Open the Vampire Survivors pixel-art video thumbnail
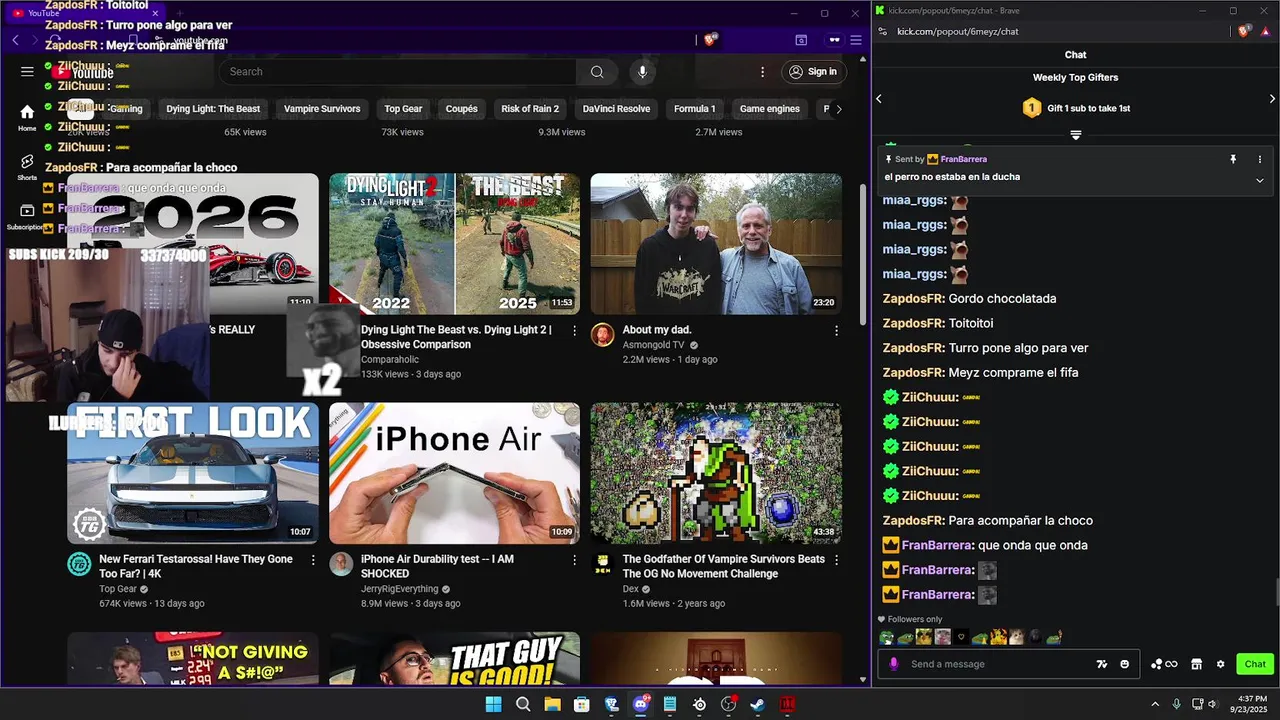The height and width of the screenshot is (720, 1280). point(716,473)
